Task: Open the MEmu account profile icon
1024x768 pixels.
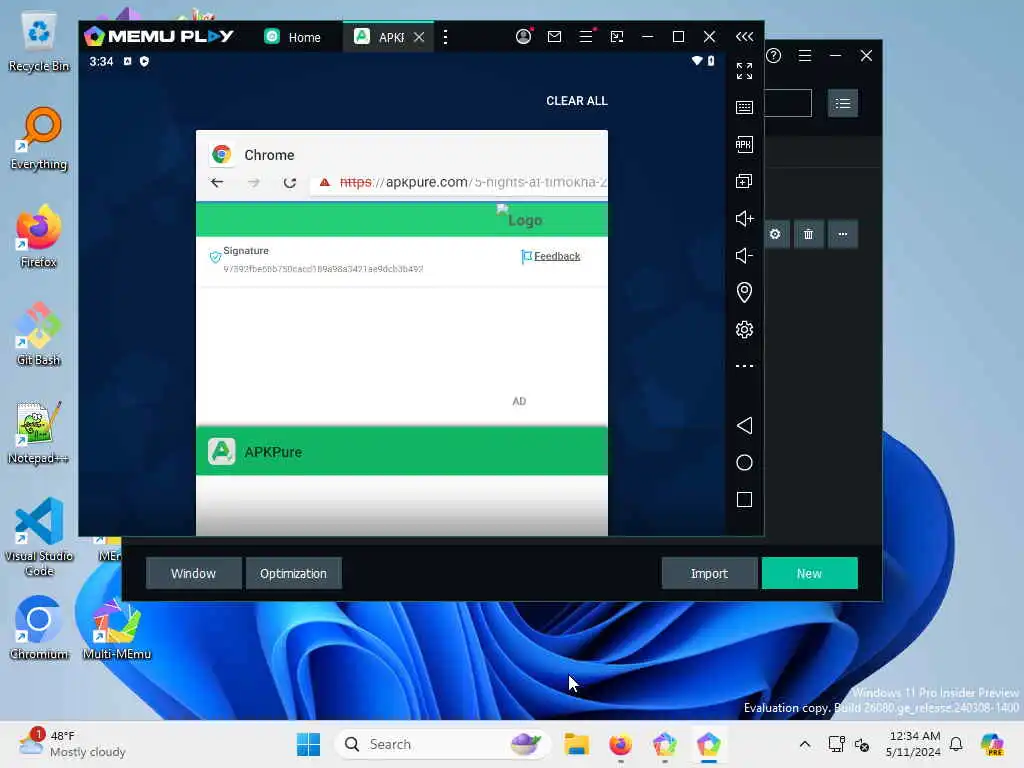Action: [523, 37]
